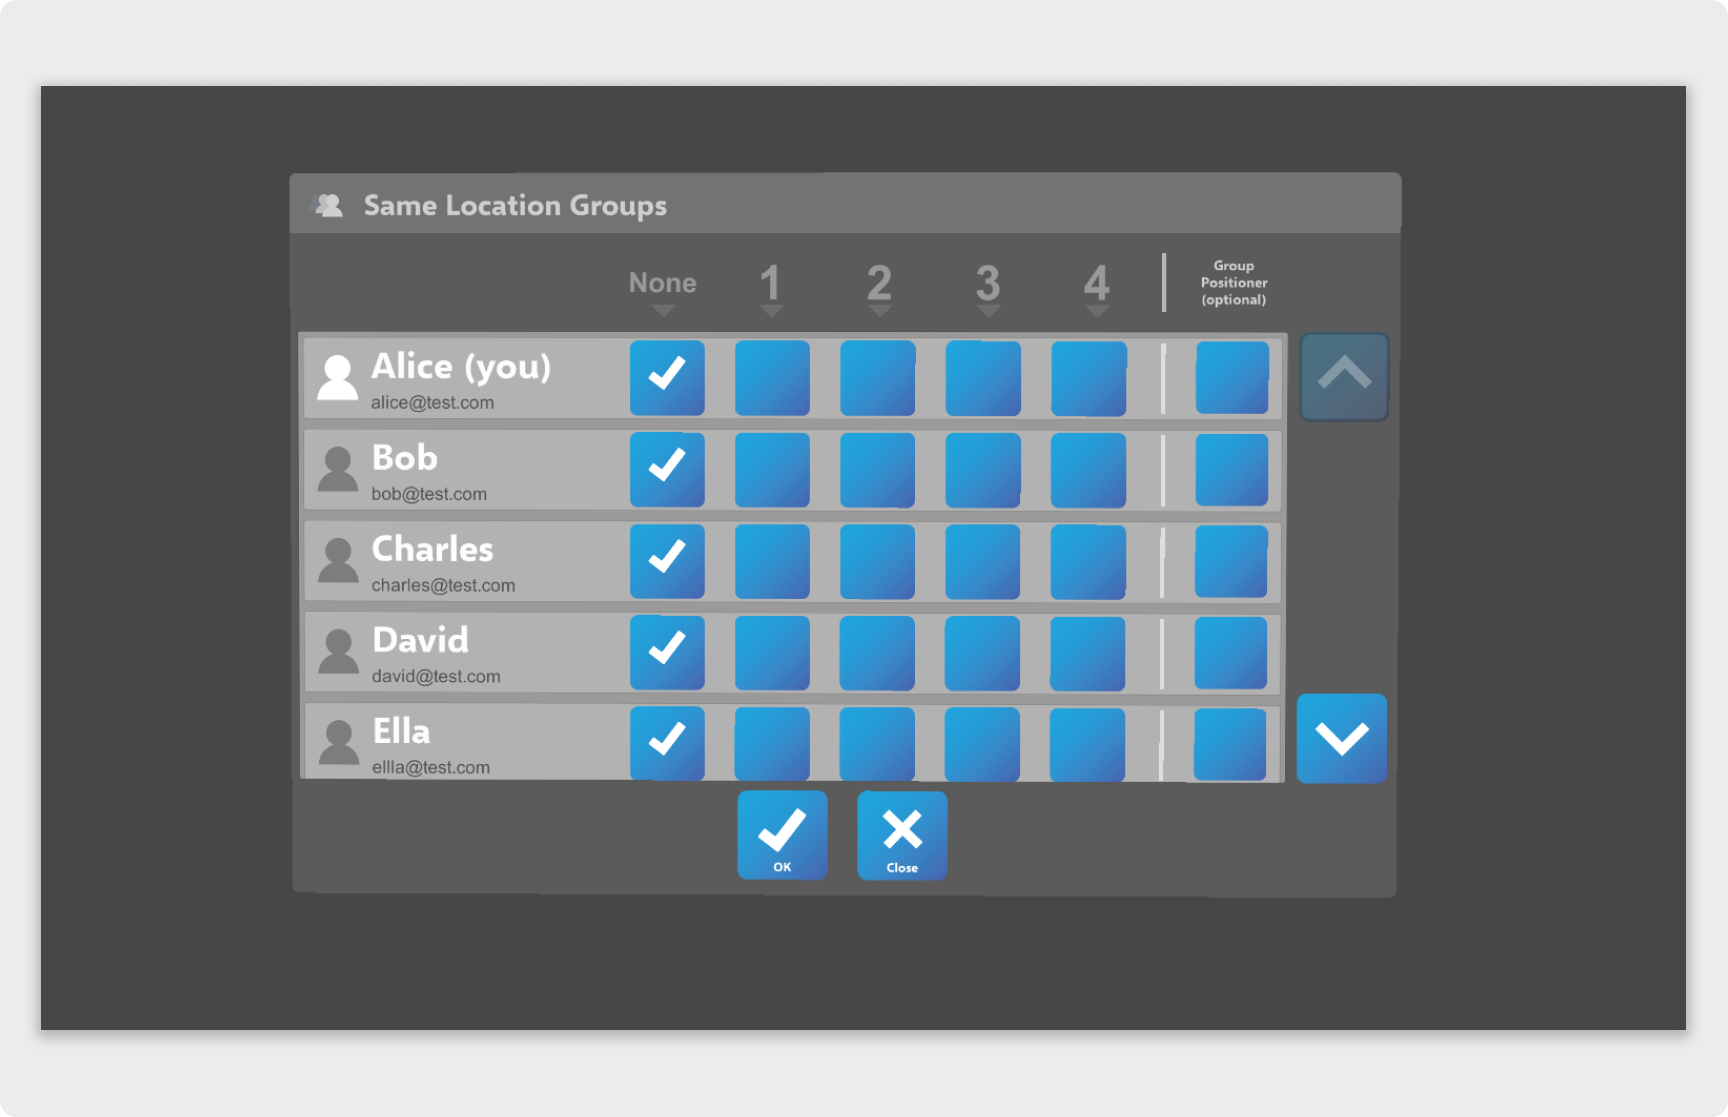
Task: Click email bob@test.com
Action: pyautogui.click(x=429, y=494)
